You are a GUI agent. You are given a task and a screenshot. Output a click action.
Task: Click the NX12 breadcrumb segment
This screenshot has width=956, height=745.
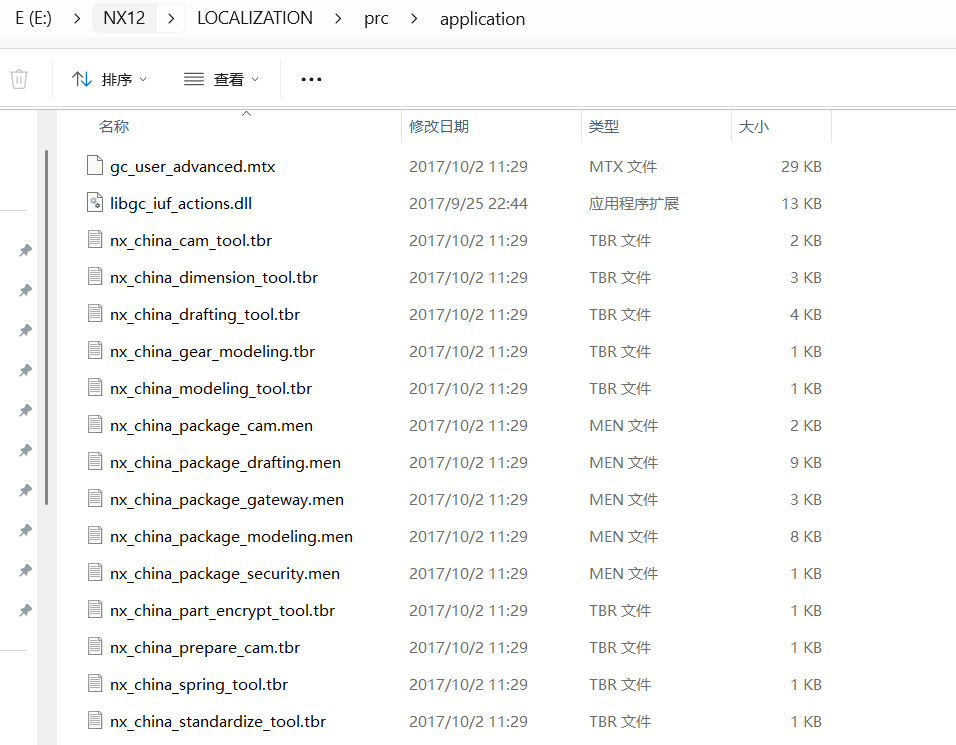click(x=124, y=18)
